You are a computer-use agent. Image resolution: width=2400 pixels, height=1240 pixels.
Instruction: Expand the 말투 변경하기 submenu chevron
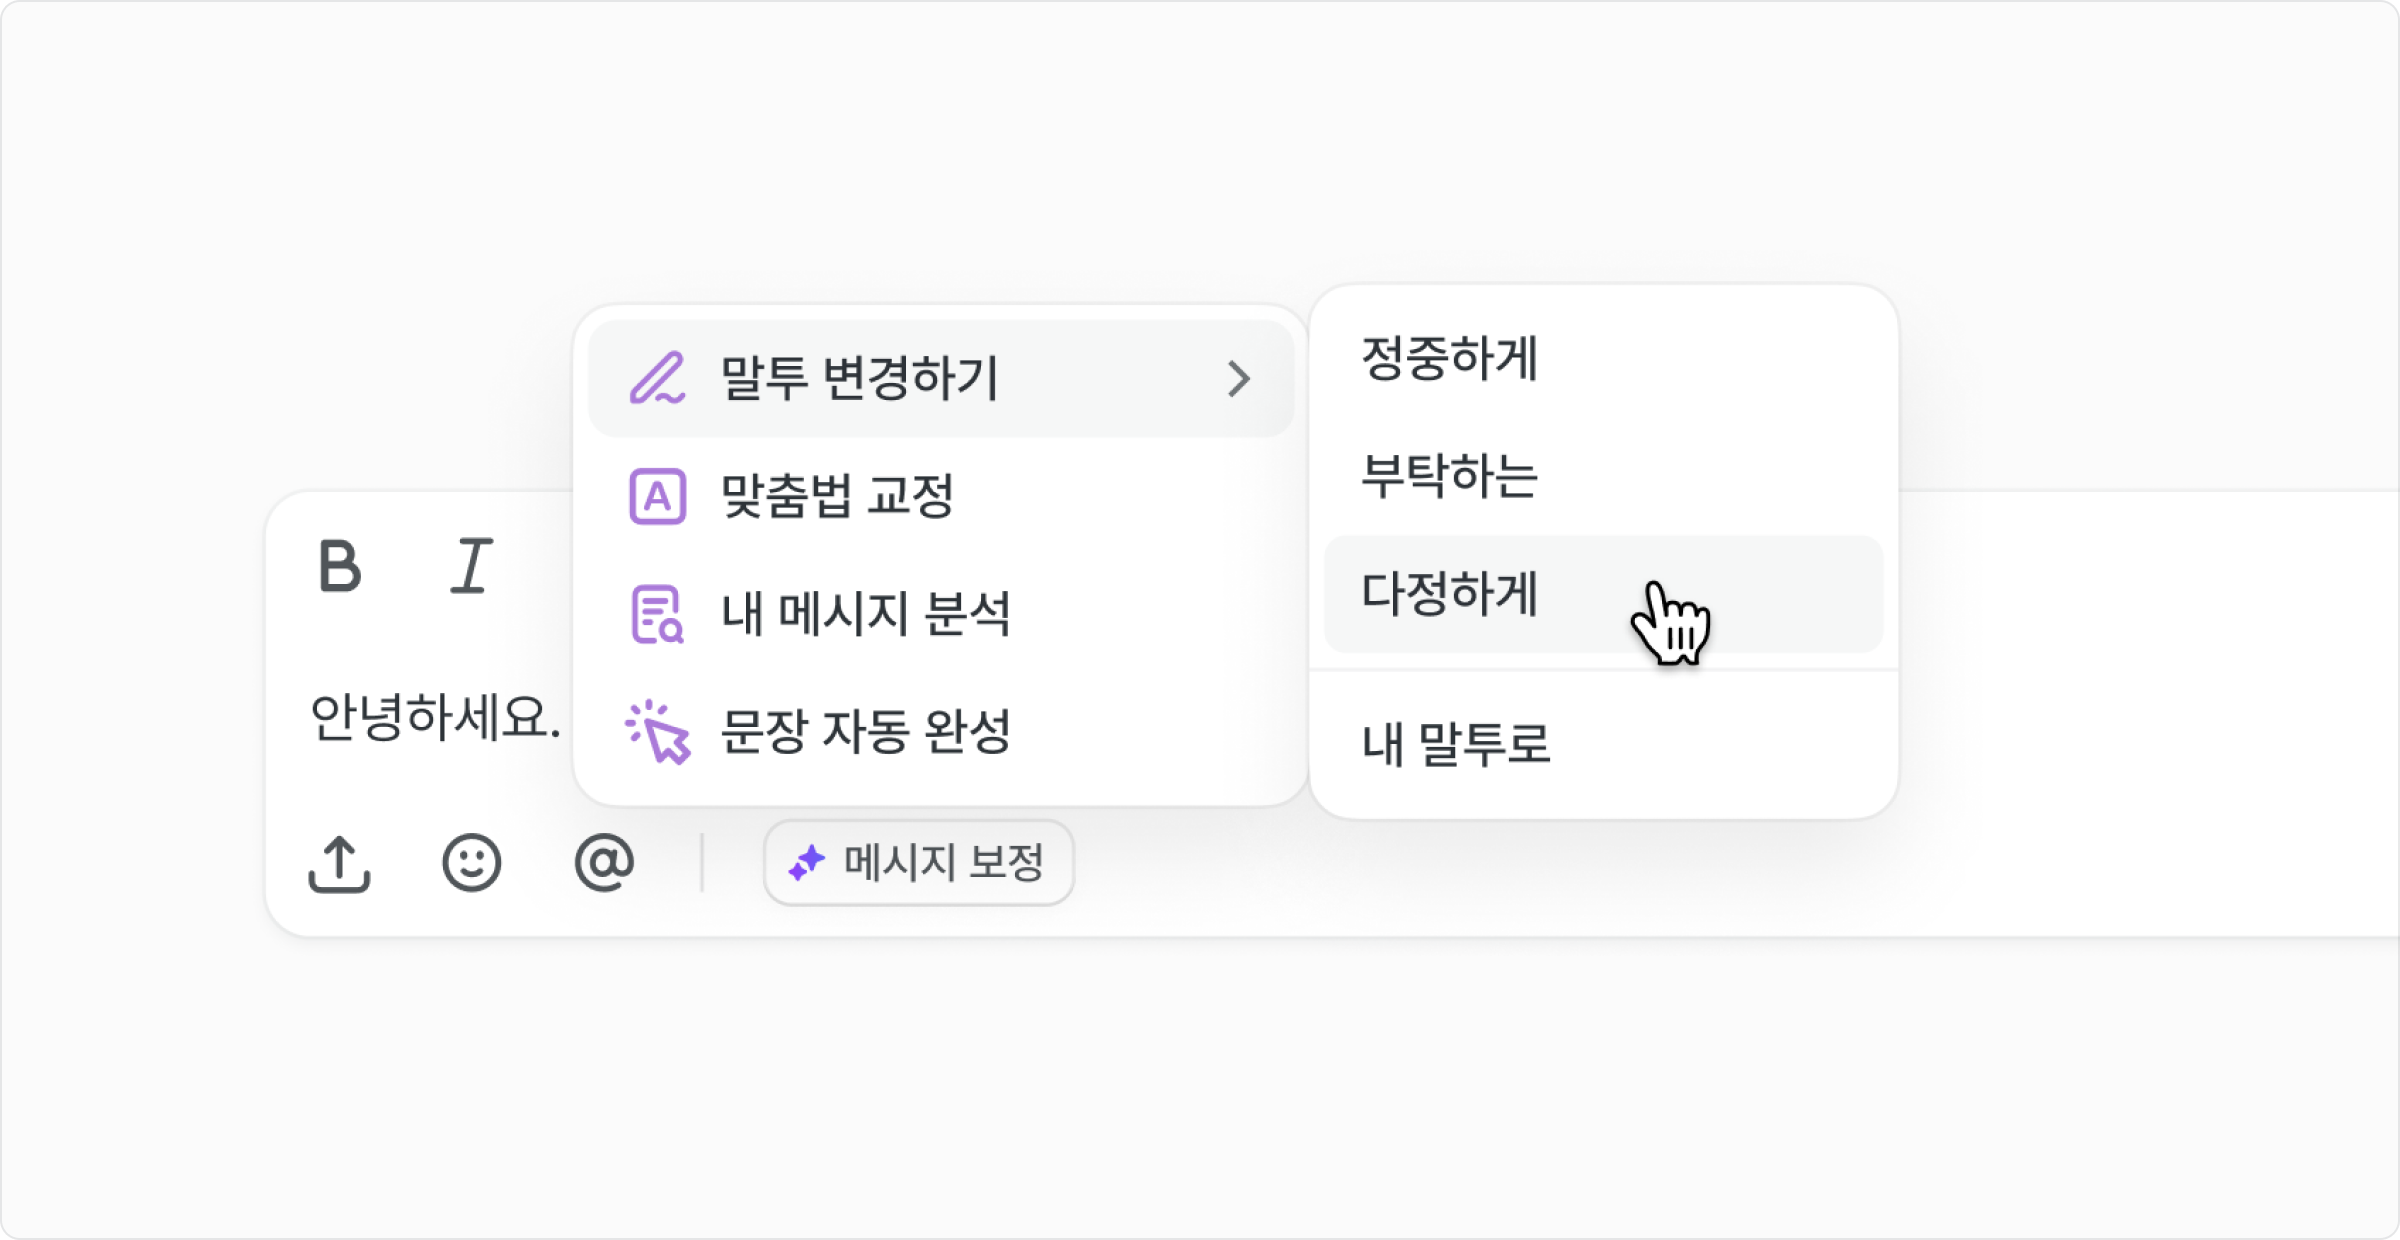[x=1243, y=378]
